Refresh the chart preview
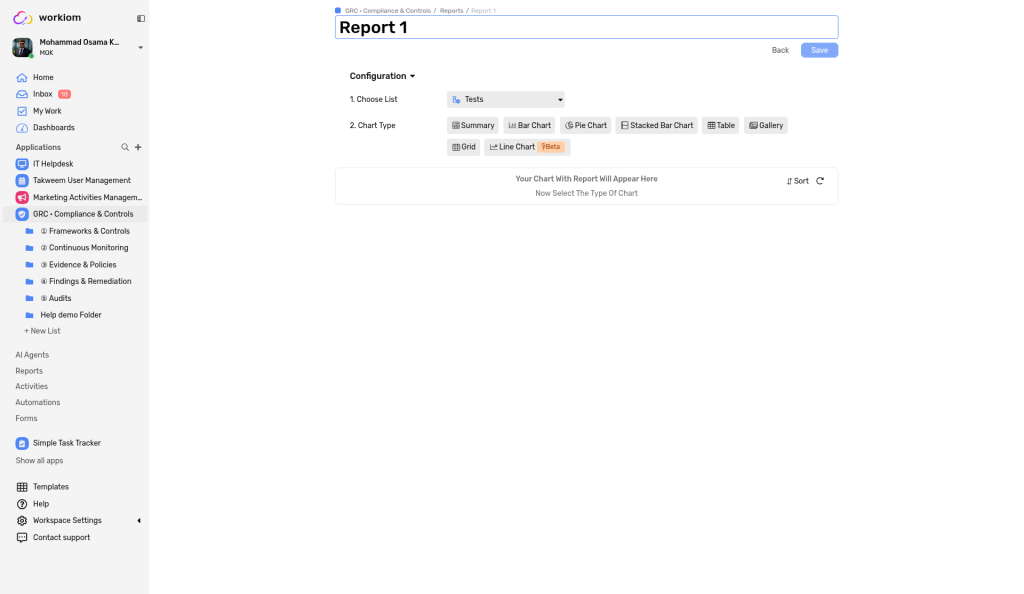The height and width of the screenshot is (594, 1024). 820,181
